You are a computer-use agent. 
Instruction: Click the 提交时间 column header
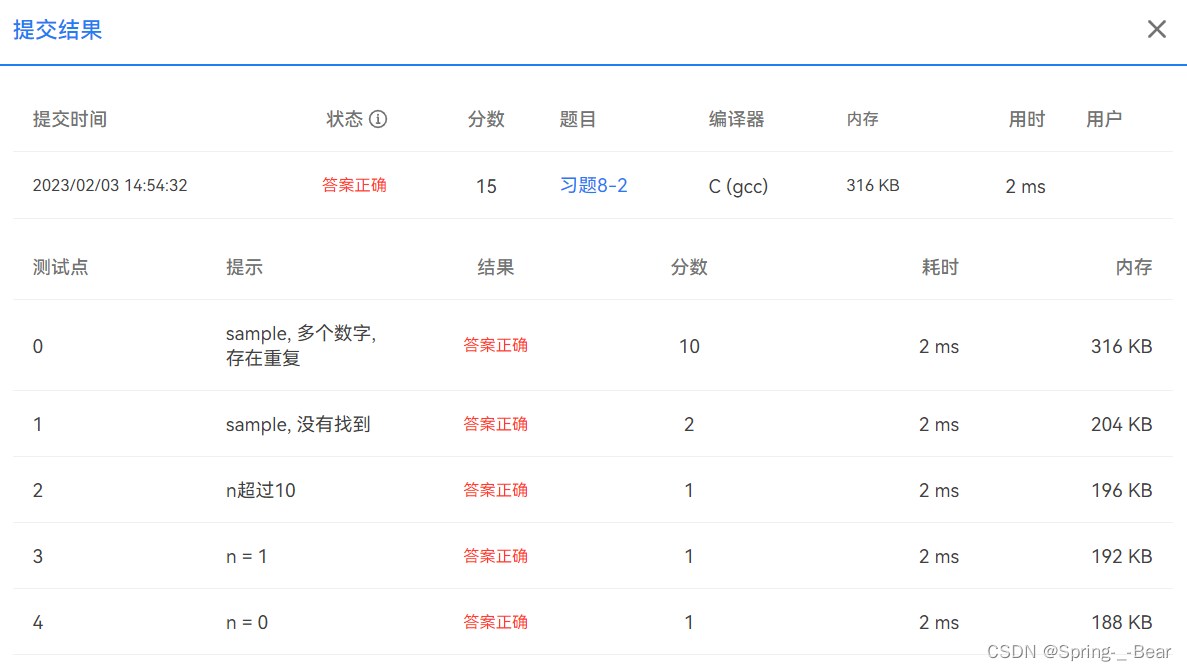coord(70,119)
